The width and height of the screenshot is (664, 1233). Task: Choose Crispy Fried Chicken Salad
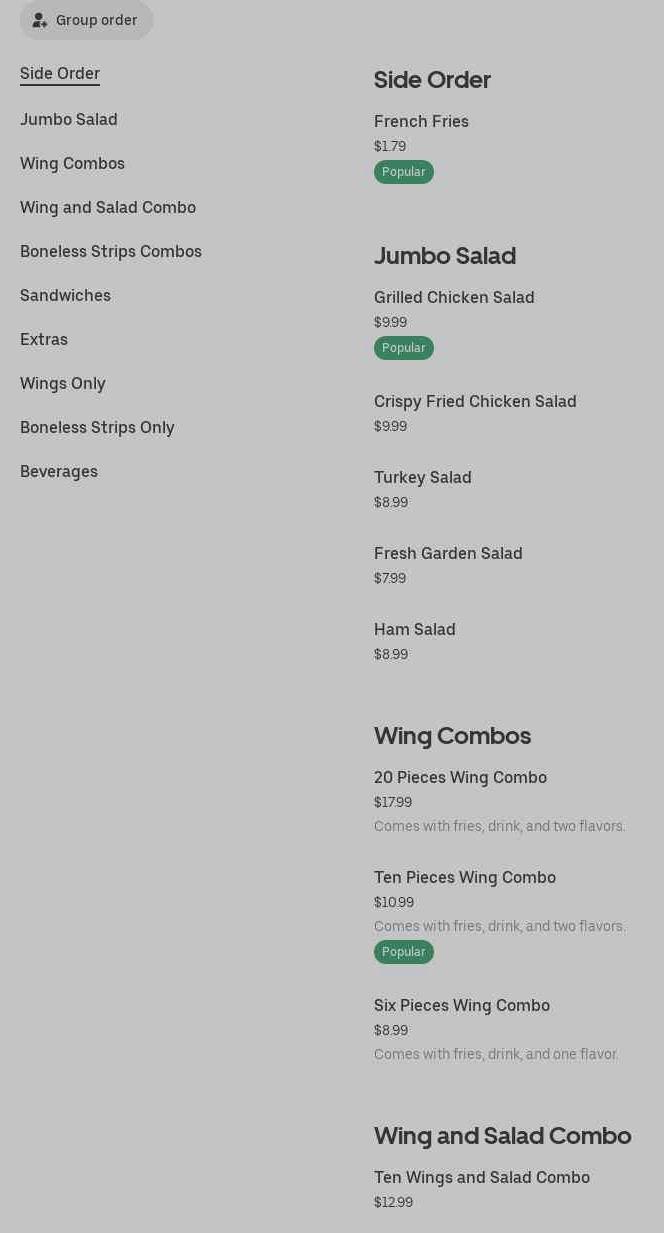point(475,402)
